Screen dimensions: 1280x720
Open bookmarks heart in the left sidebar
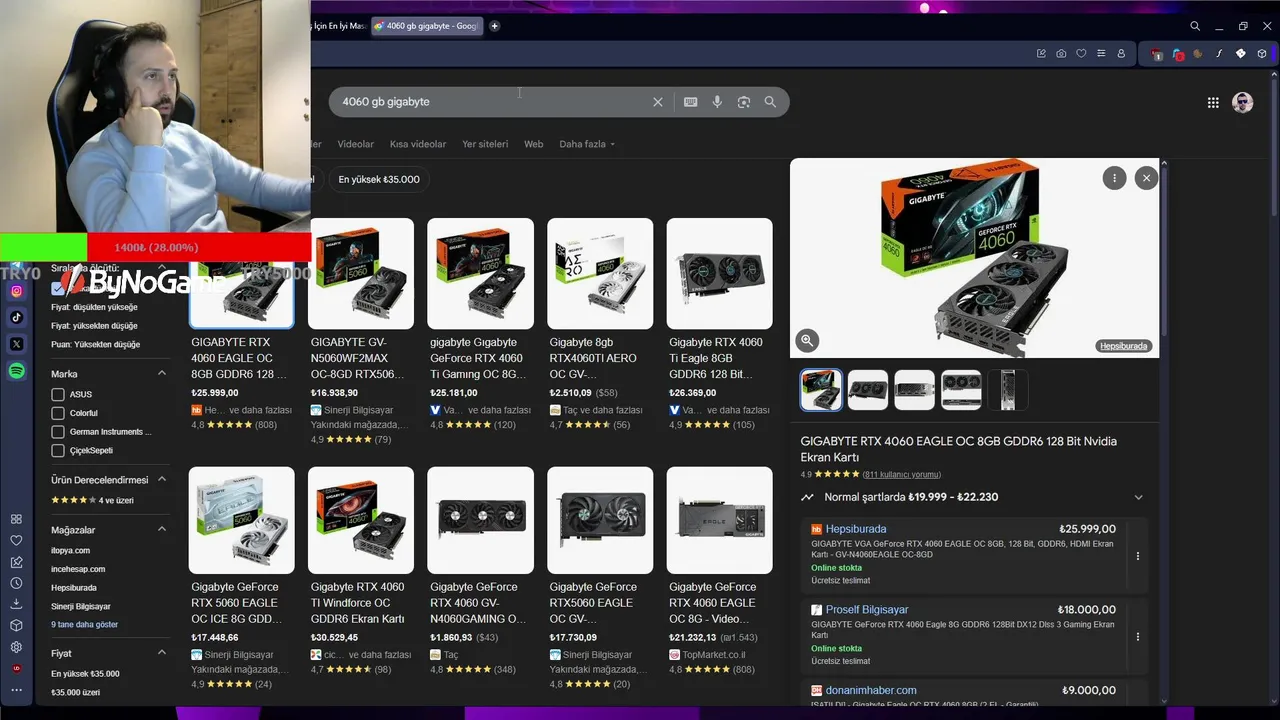click(x=16, y=540)
